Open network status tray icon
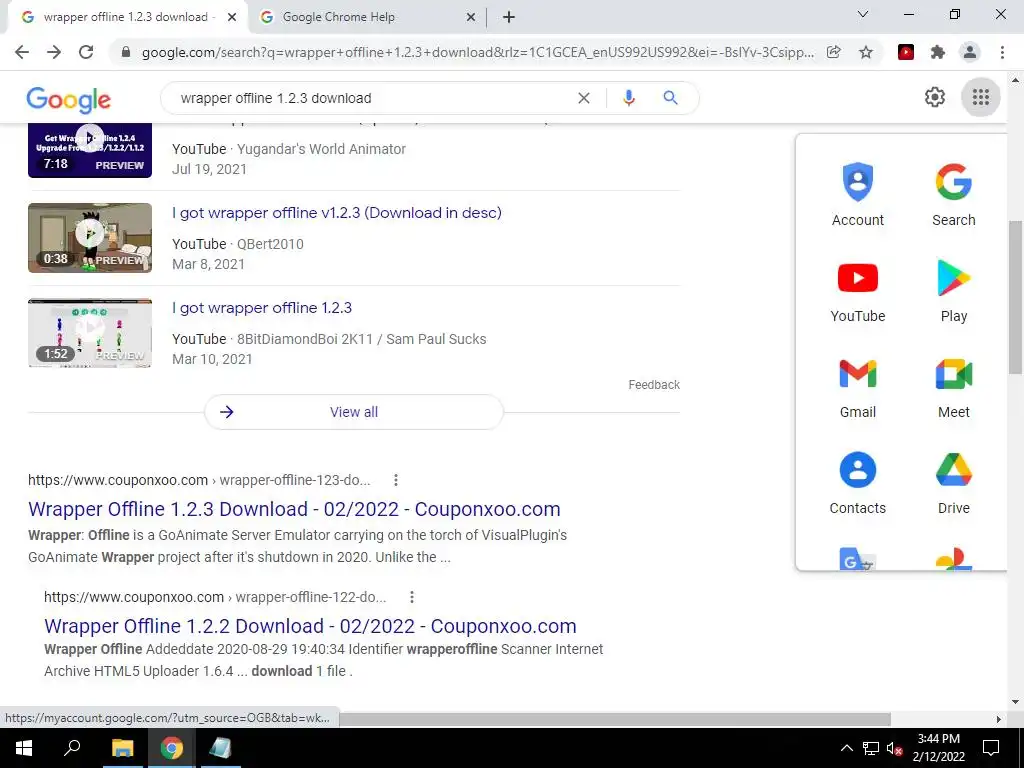The image size is (1024, 768). coord(871,748)
